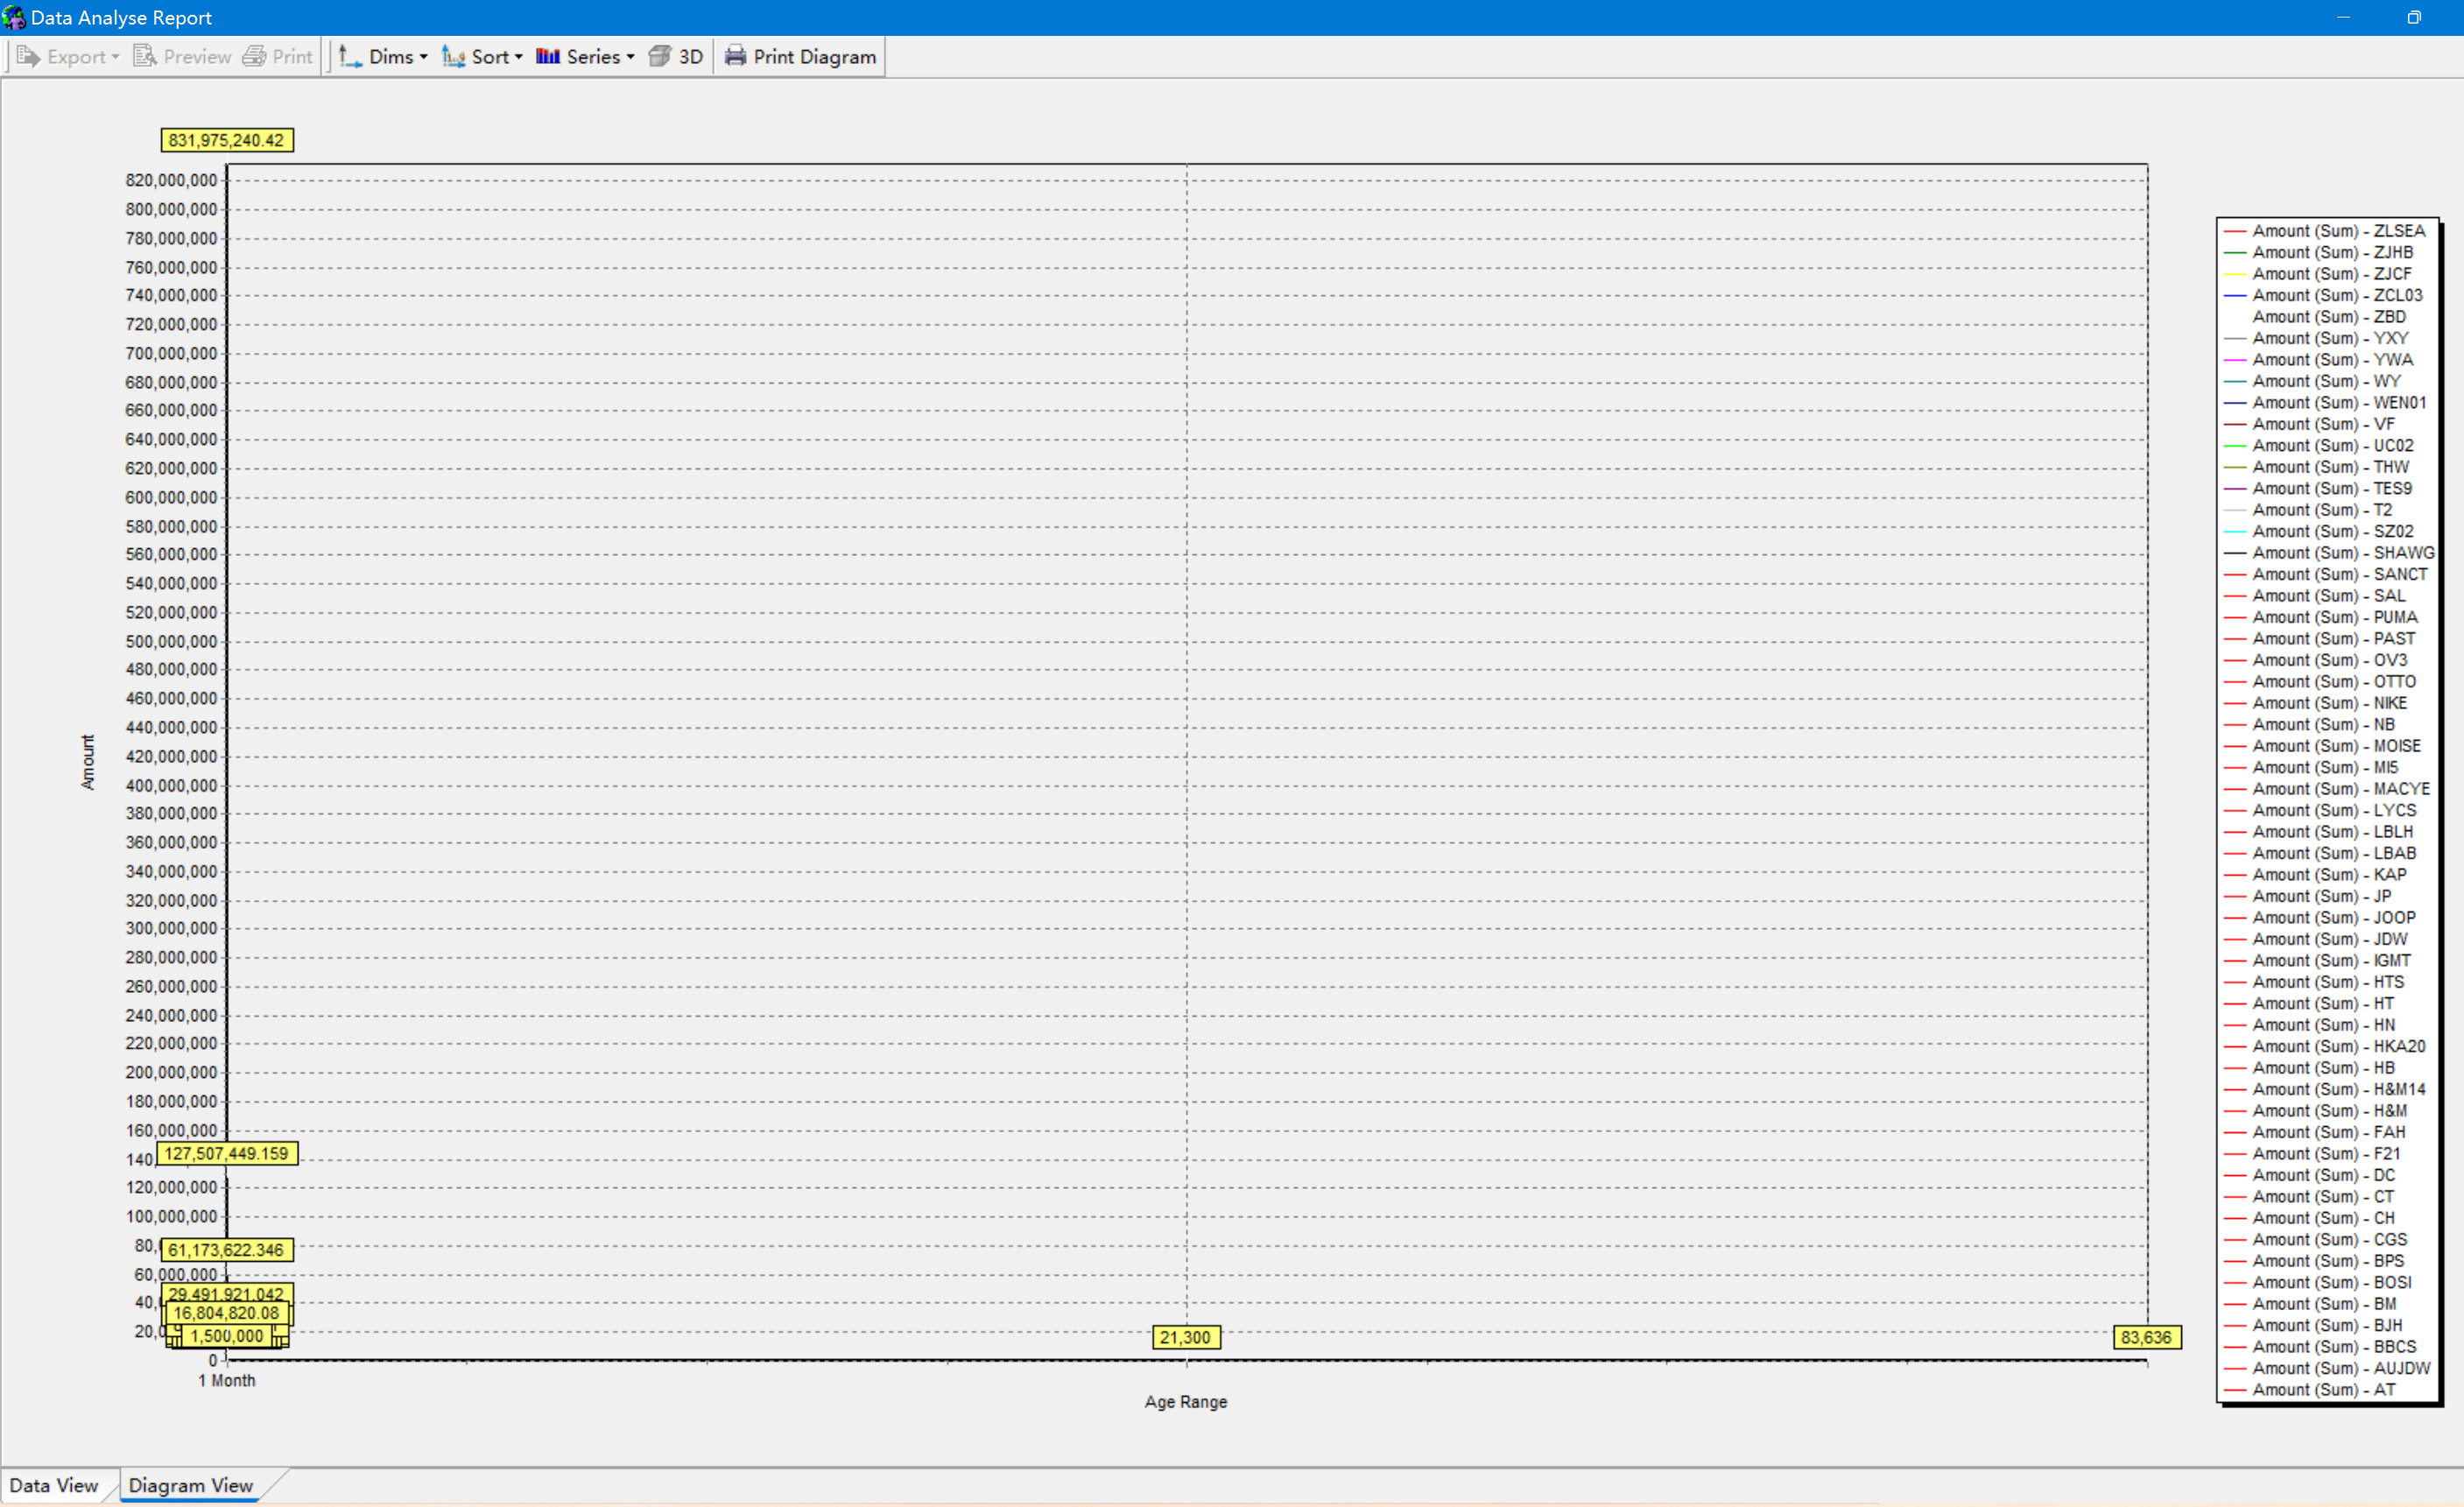Screen dimensions: 2464x1507
Task: Click legend entry Amount (Sum) - YXY
Action: coord(2317,339)
